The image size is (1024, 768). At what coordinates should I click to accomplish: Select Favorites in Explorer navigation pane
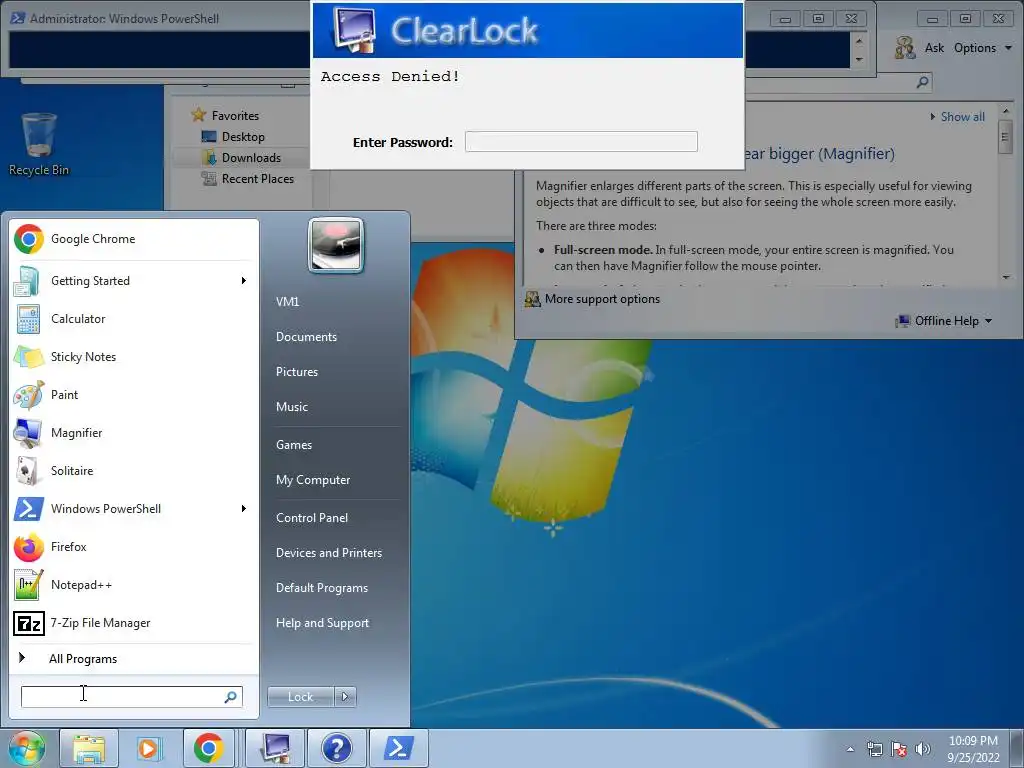pyautogui.click(x=226, y=116)
